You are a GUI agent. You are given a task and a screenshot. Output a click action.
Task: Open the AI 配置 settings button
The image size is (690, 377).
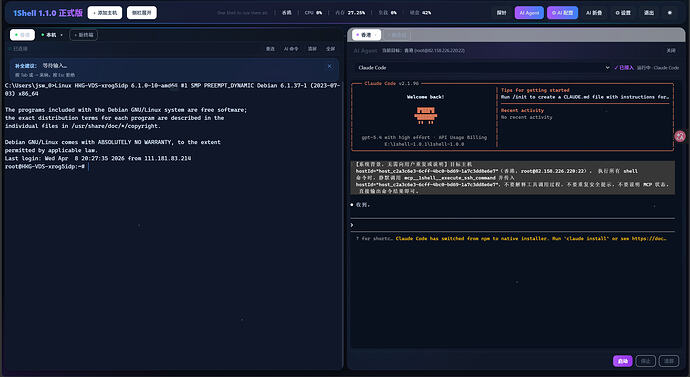[562, 13]
